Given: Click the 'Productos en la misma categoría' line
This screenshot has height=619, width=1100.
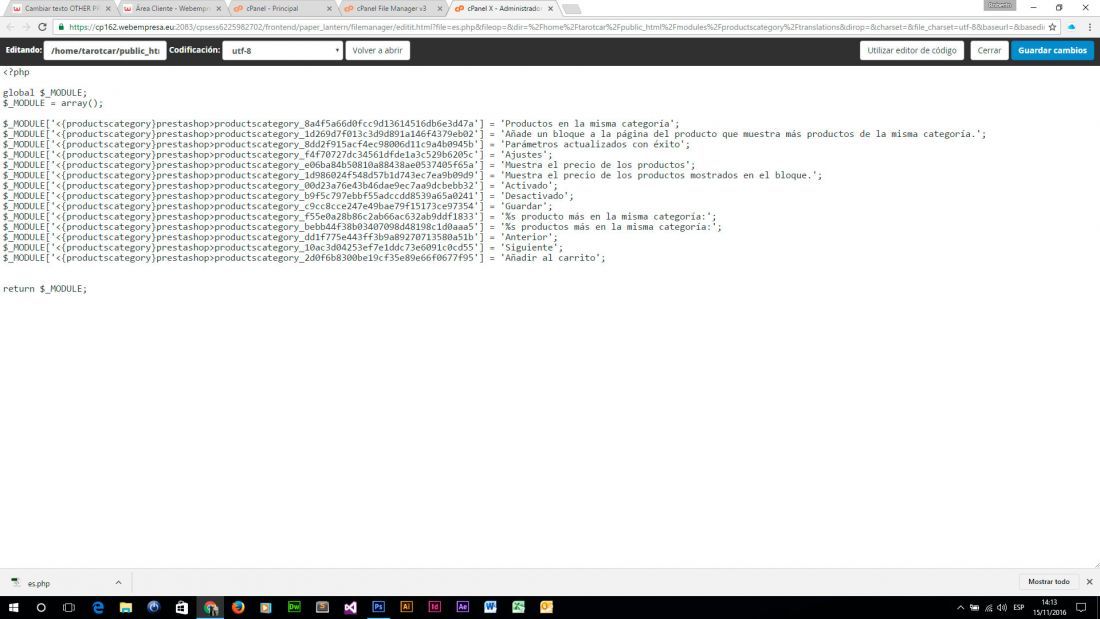Looking at the screenshot, I should pos(341,124).
